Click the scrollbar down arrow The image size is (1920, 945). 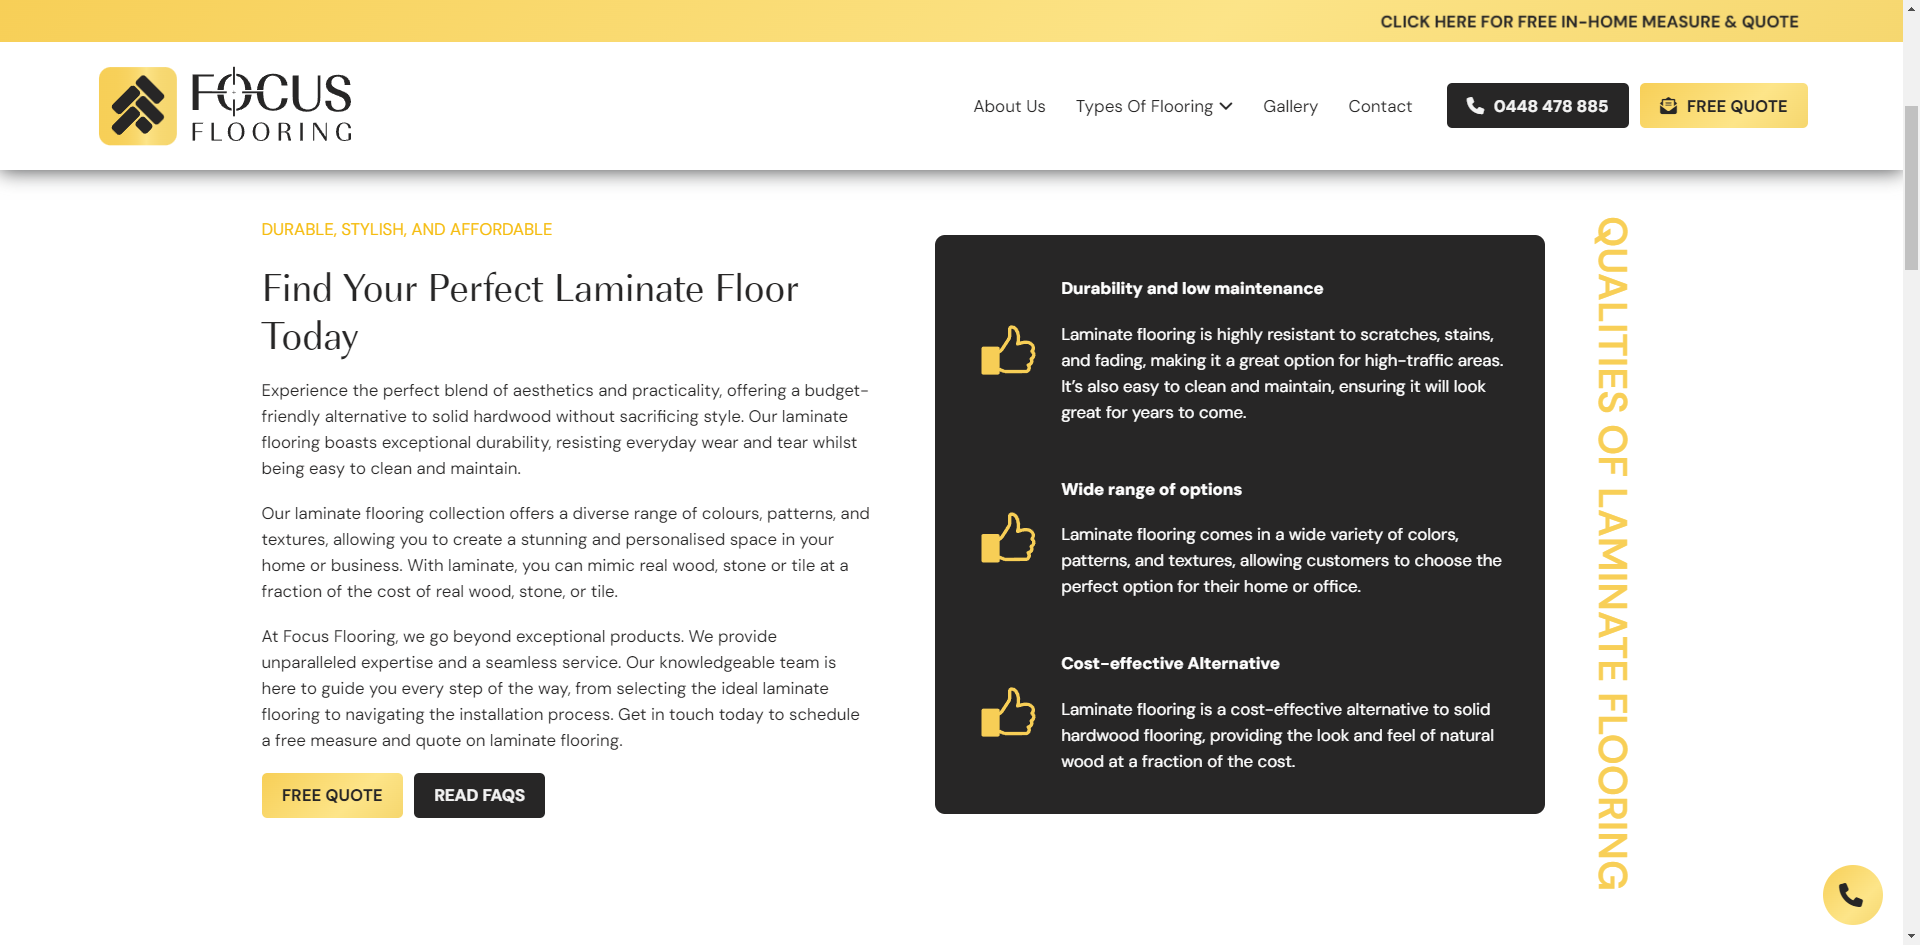tap(1911, 936)
